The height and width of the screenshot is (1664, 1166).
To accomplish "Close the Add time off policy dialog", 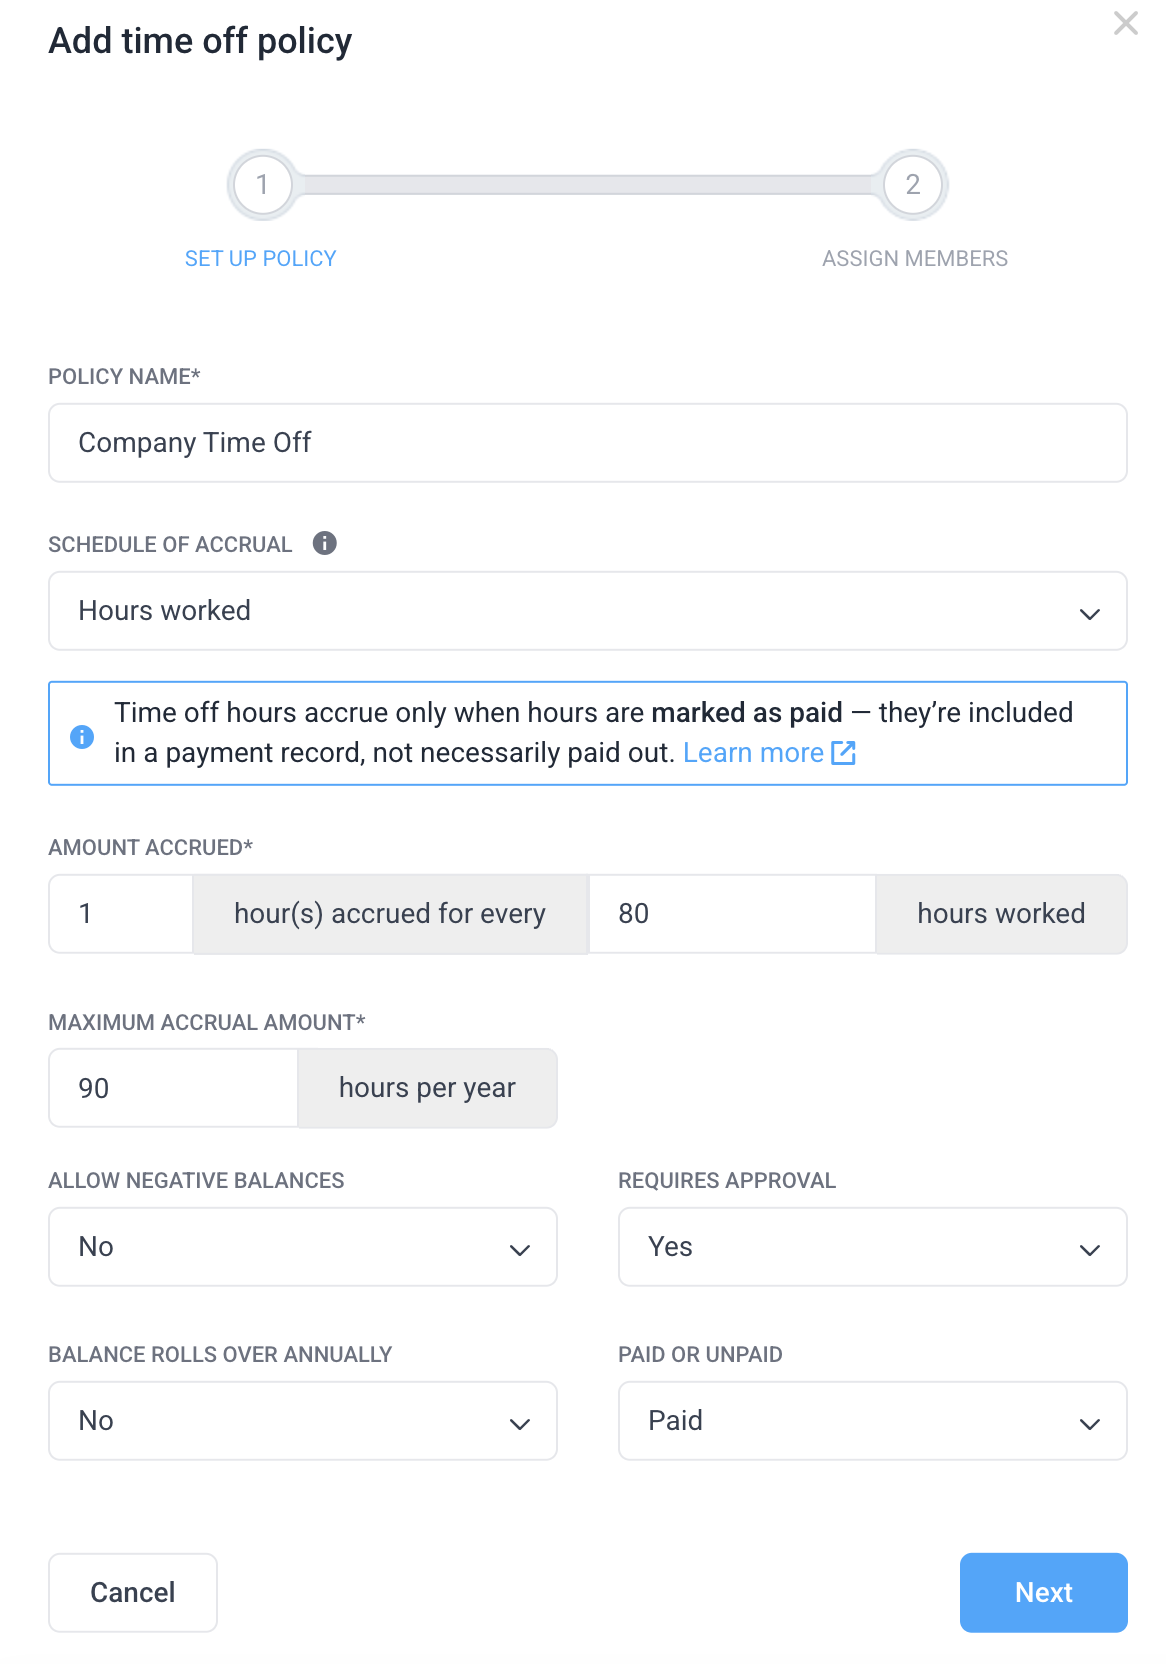I will (x=1126, y=23).
